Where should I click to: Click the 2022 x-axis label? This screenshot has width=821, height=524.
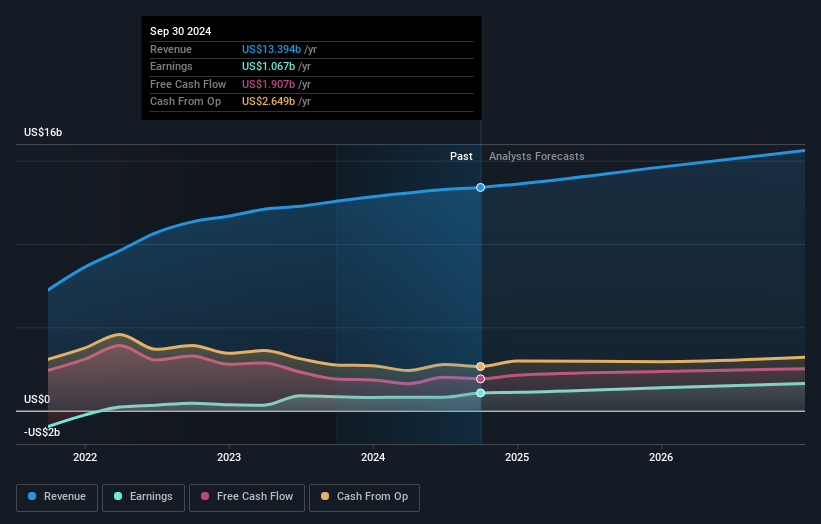point(85,457)
